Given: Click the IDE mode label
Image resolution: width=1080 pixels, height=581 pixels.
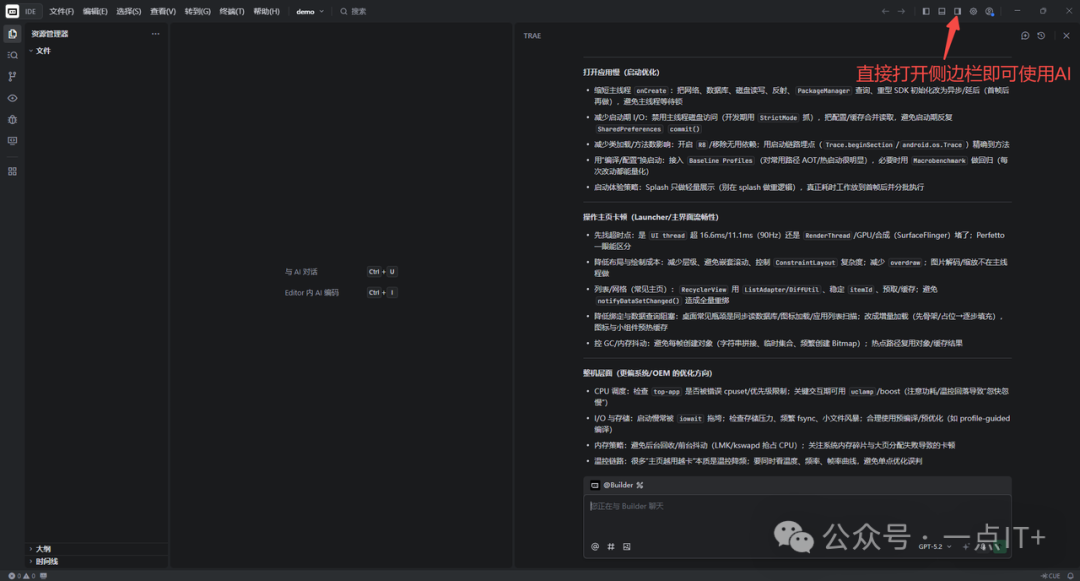Looking at the screenshot, I should (30, 12).
